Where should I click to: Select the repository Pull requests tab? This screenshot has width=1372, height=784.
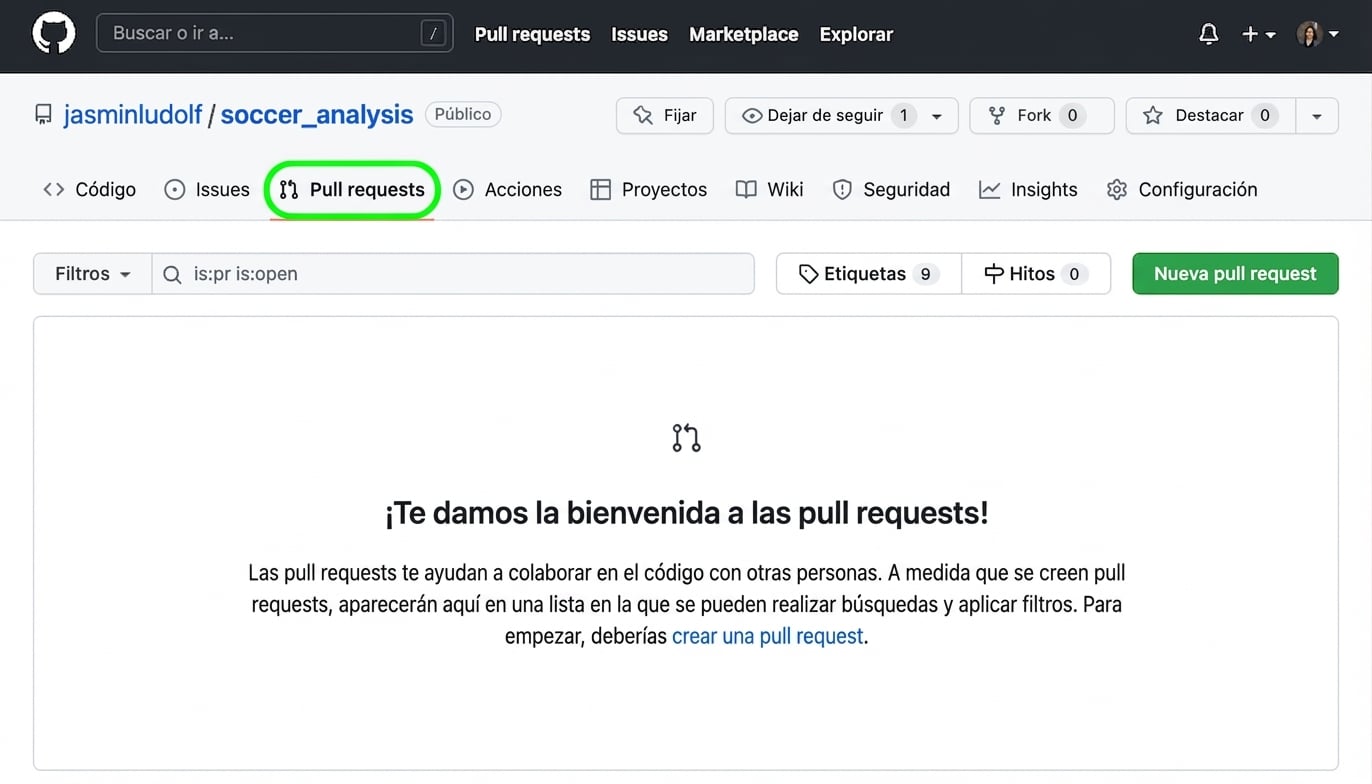[352, 189]
